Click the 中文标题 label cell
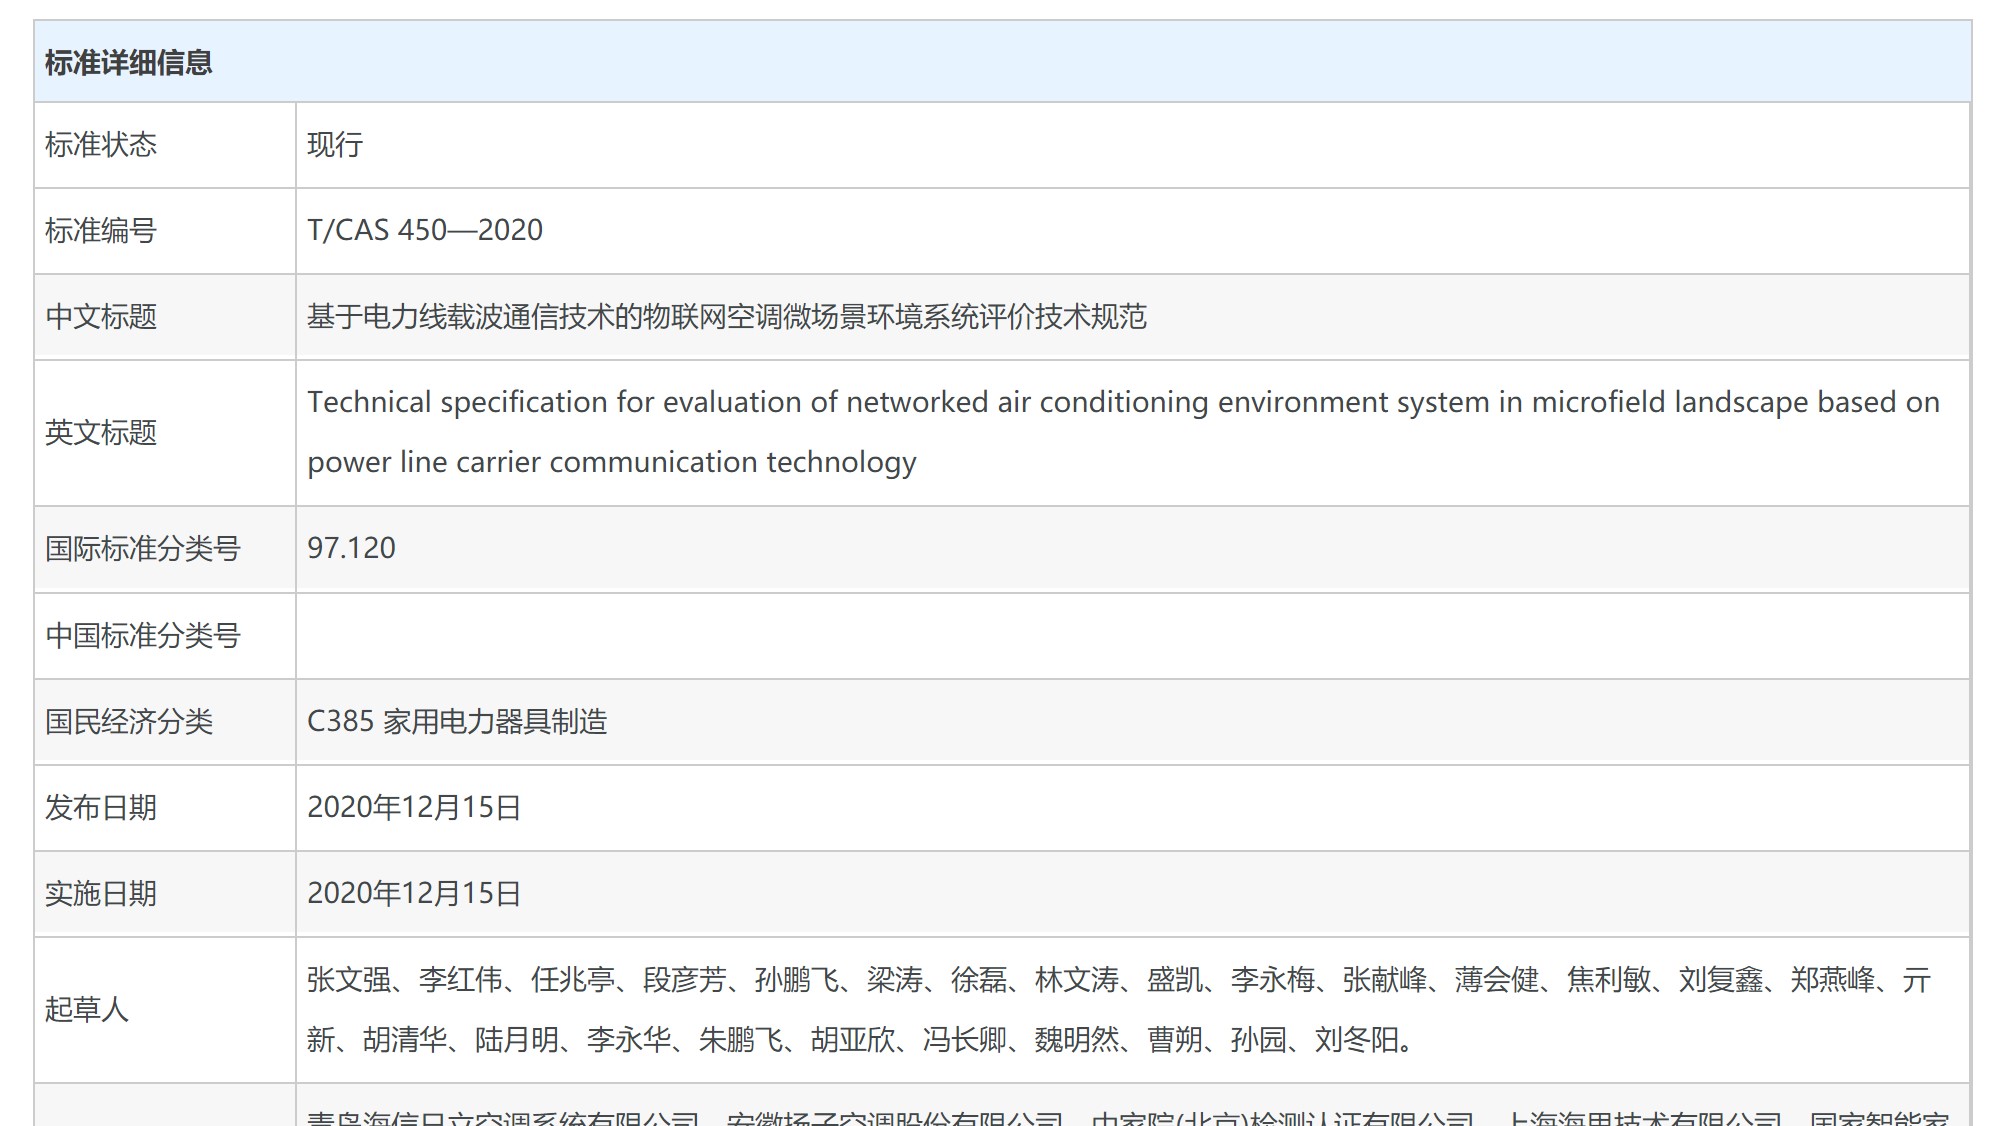The image size is (1996, 1126). 101,317
